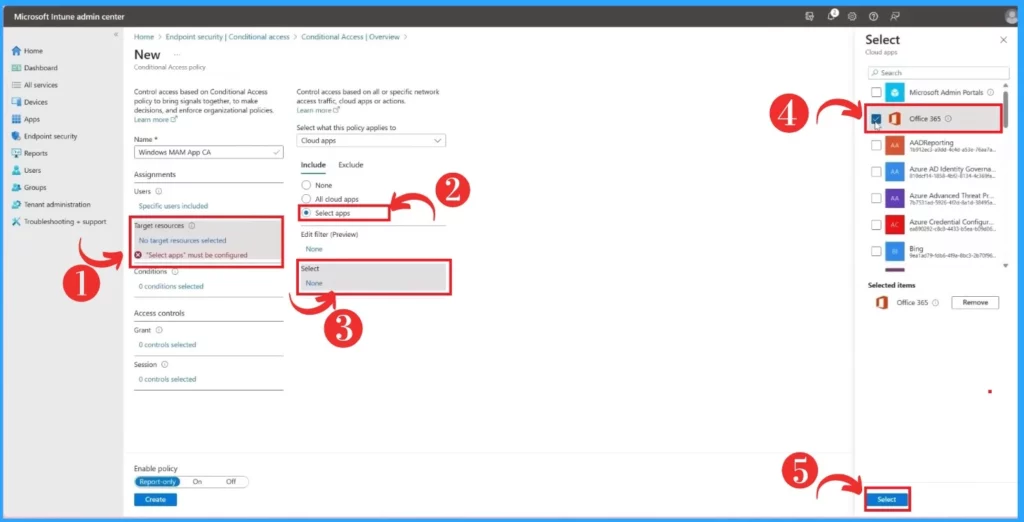The width and height of the screenshot is (1024, 522).
Task: Show info for Office 365 list entry
Action: (948, 119)
